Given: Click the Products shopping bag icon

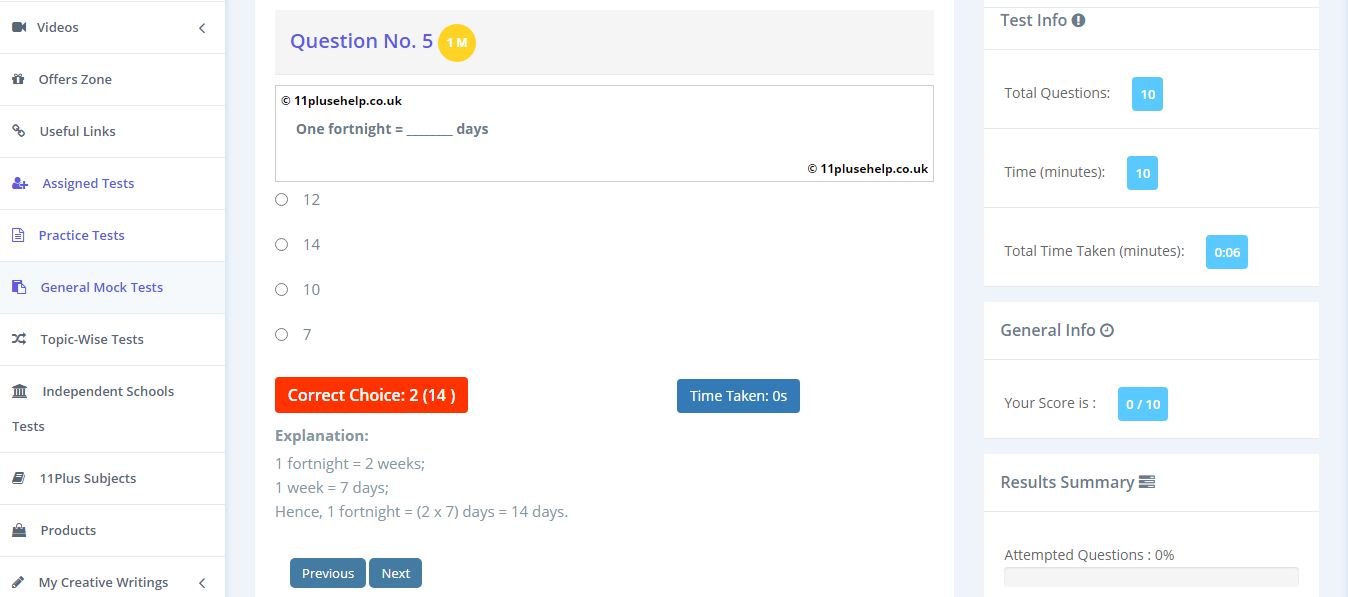Looking at the screenshot, I should pos(19,530).
